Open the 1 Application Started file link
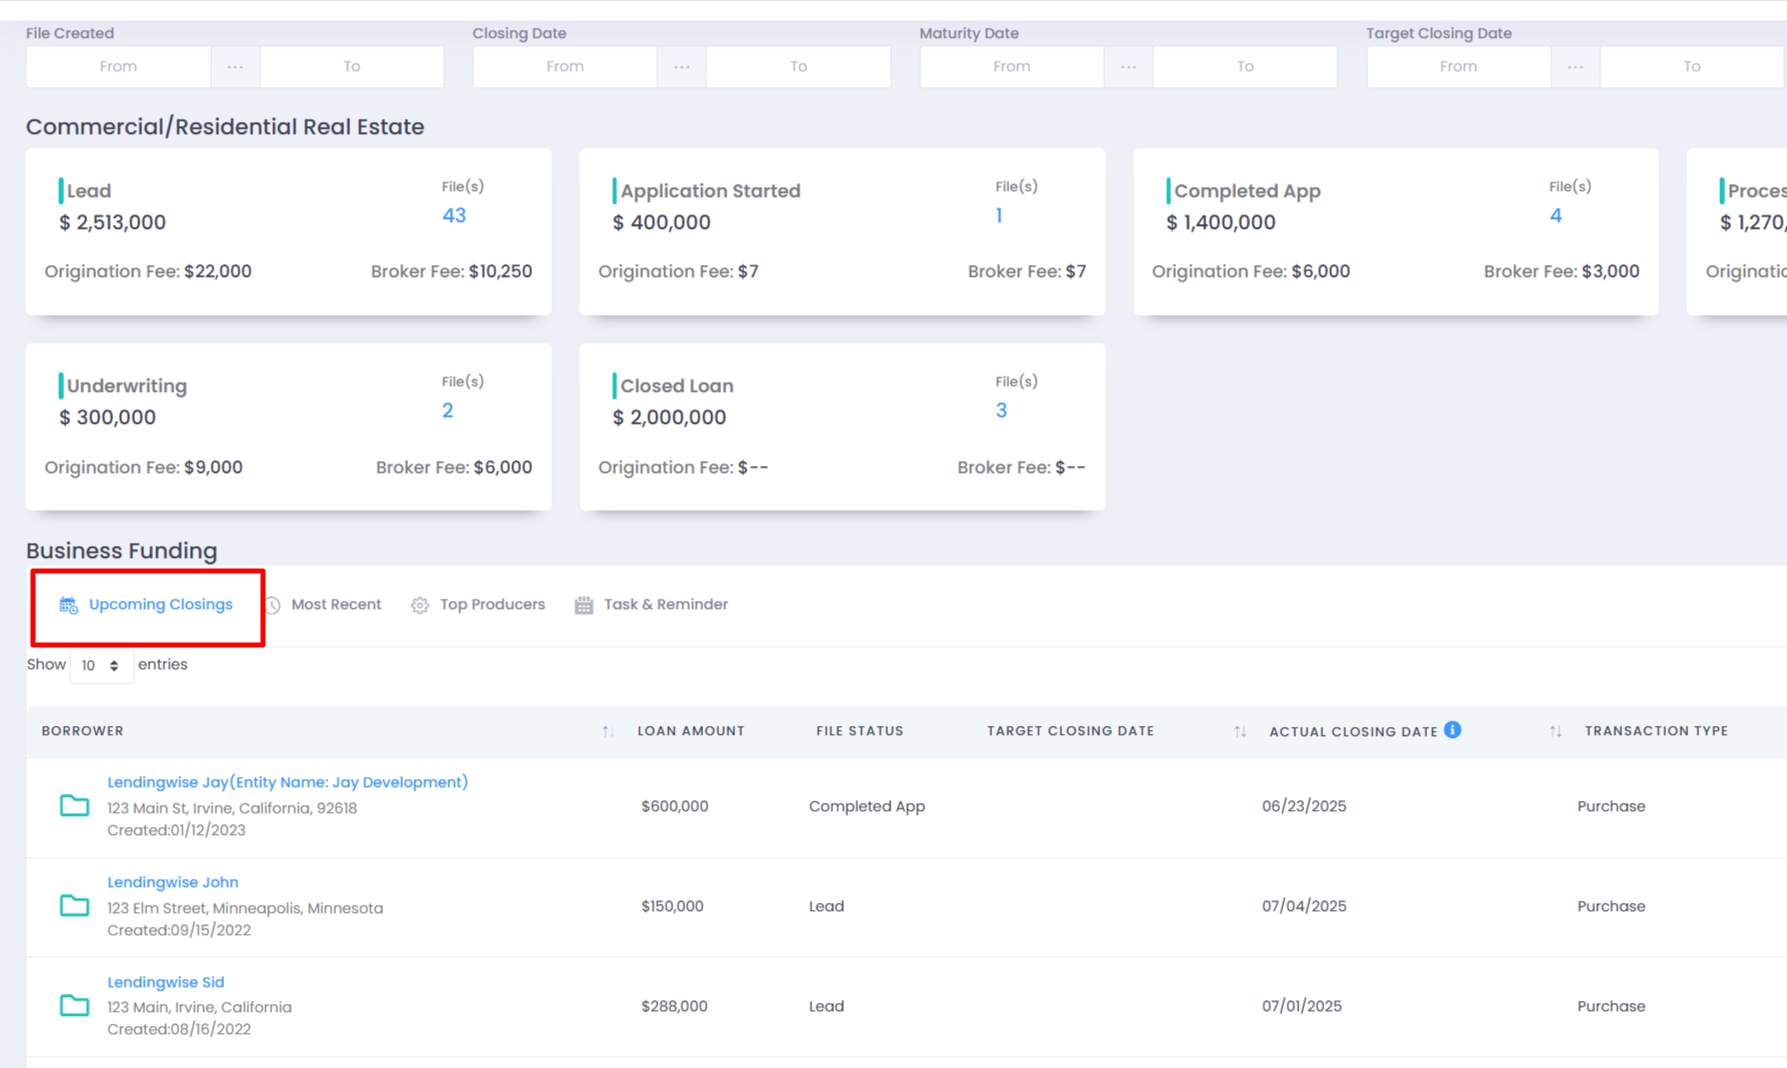Image resolution: width=1787 pixels, height=1068 pixels. tap(999, 215)
